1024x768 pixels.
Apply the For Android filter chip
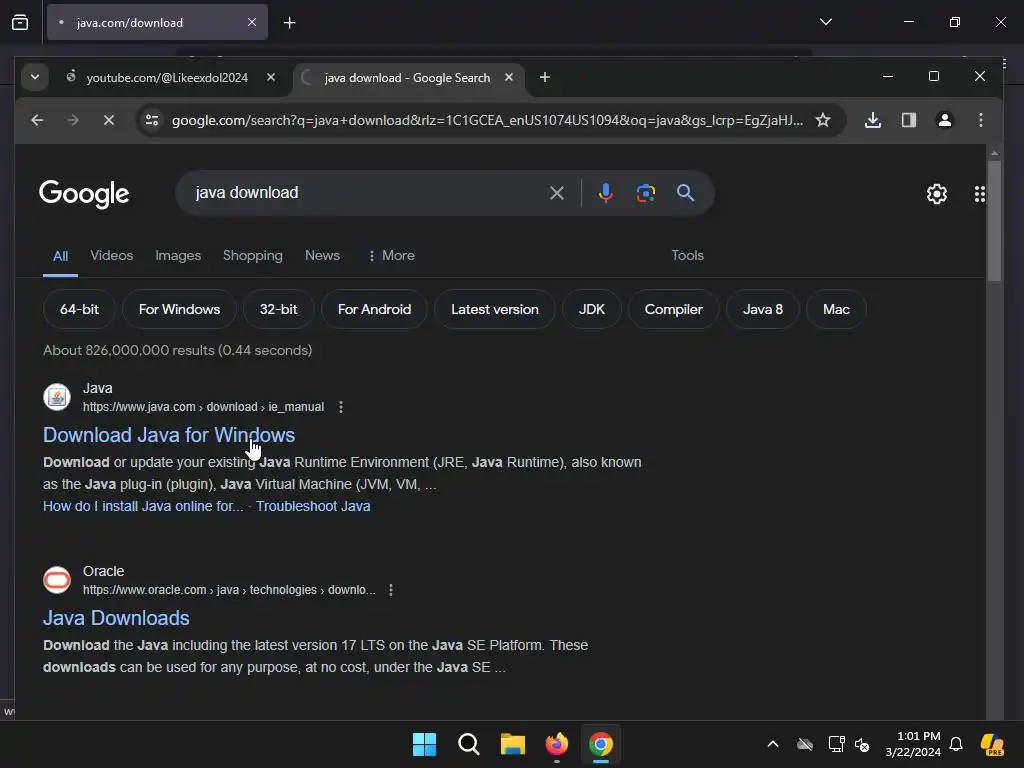[374, 310]
